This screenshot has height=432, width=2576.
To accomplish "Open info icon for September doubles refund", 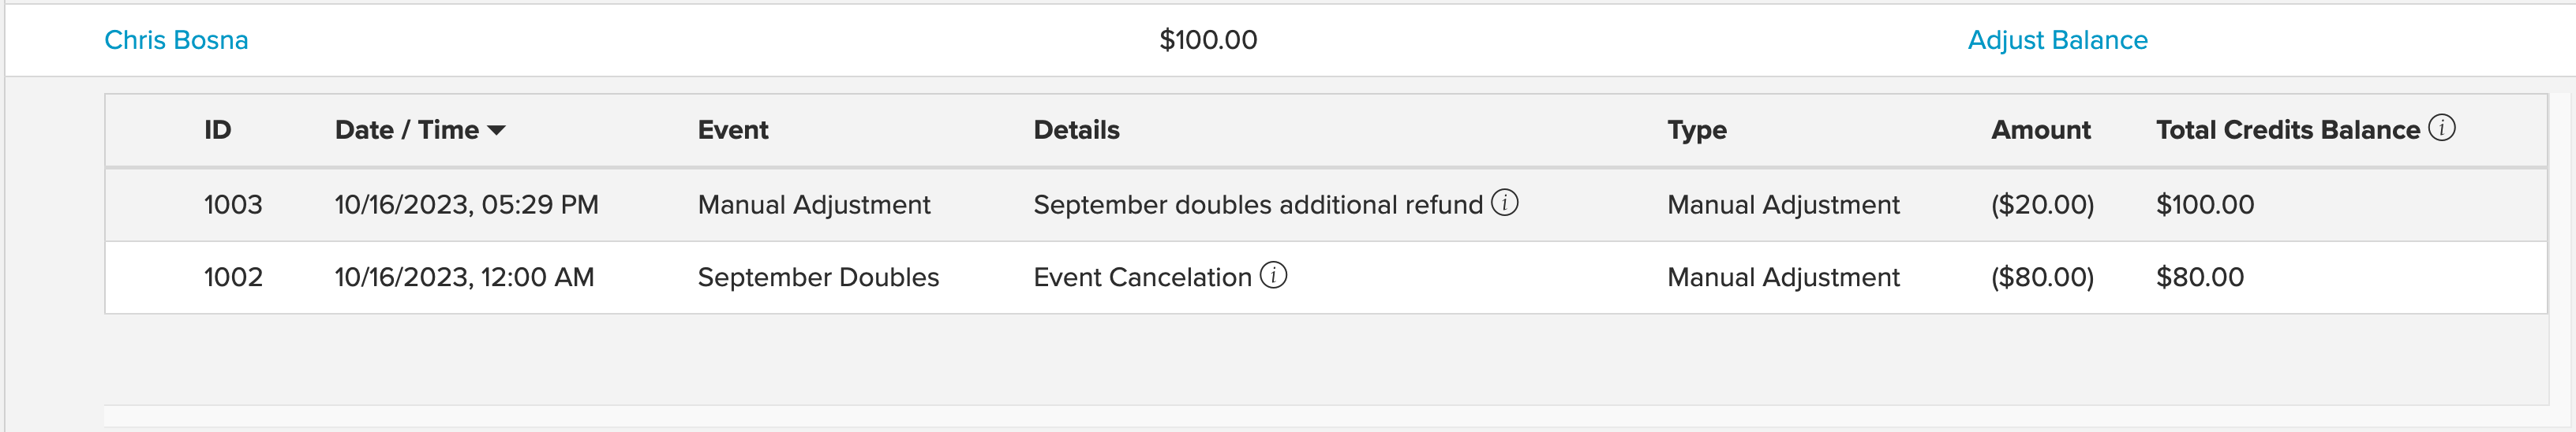I will 1505,203.
